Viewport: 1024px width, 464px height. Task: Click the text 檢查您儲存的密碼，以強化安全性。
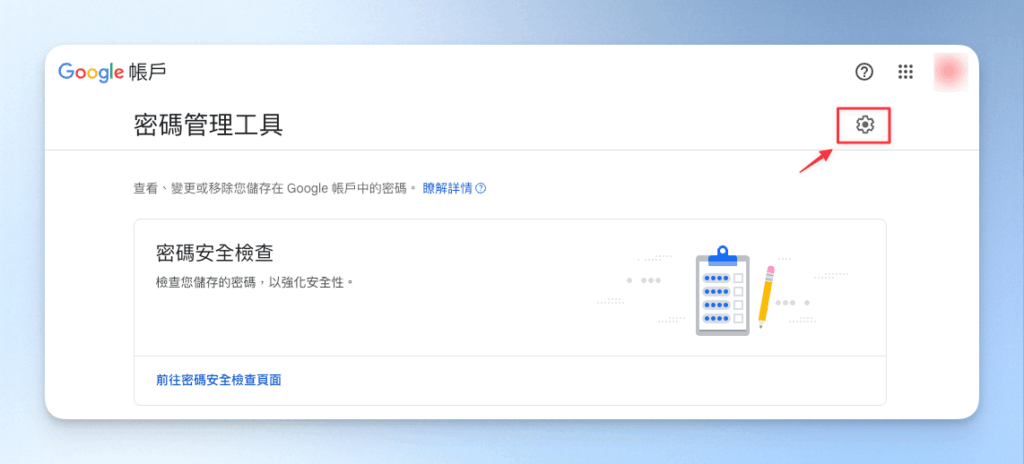[255, 283]
